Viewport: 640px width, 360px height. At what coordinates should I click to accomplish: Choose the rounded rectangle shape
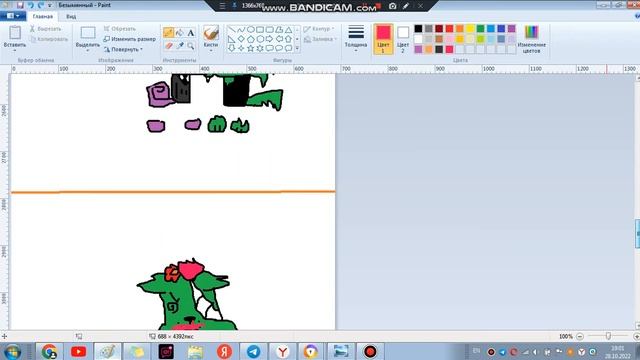[269, 30]
